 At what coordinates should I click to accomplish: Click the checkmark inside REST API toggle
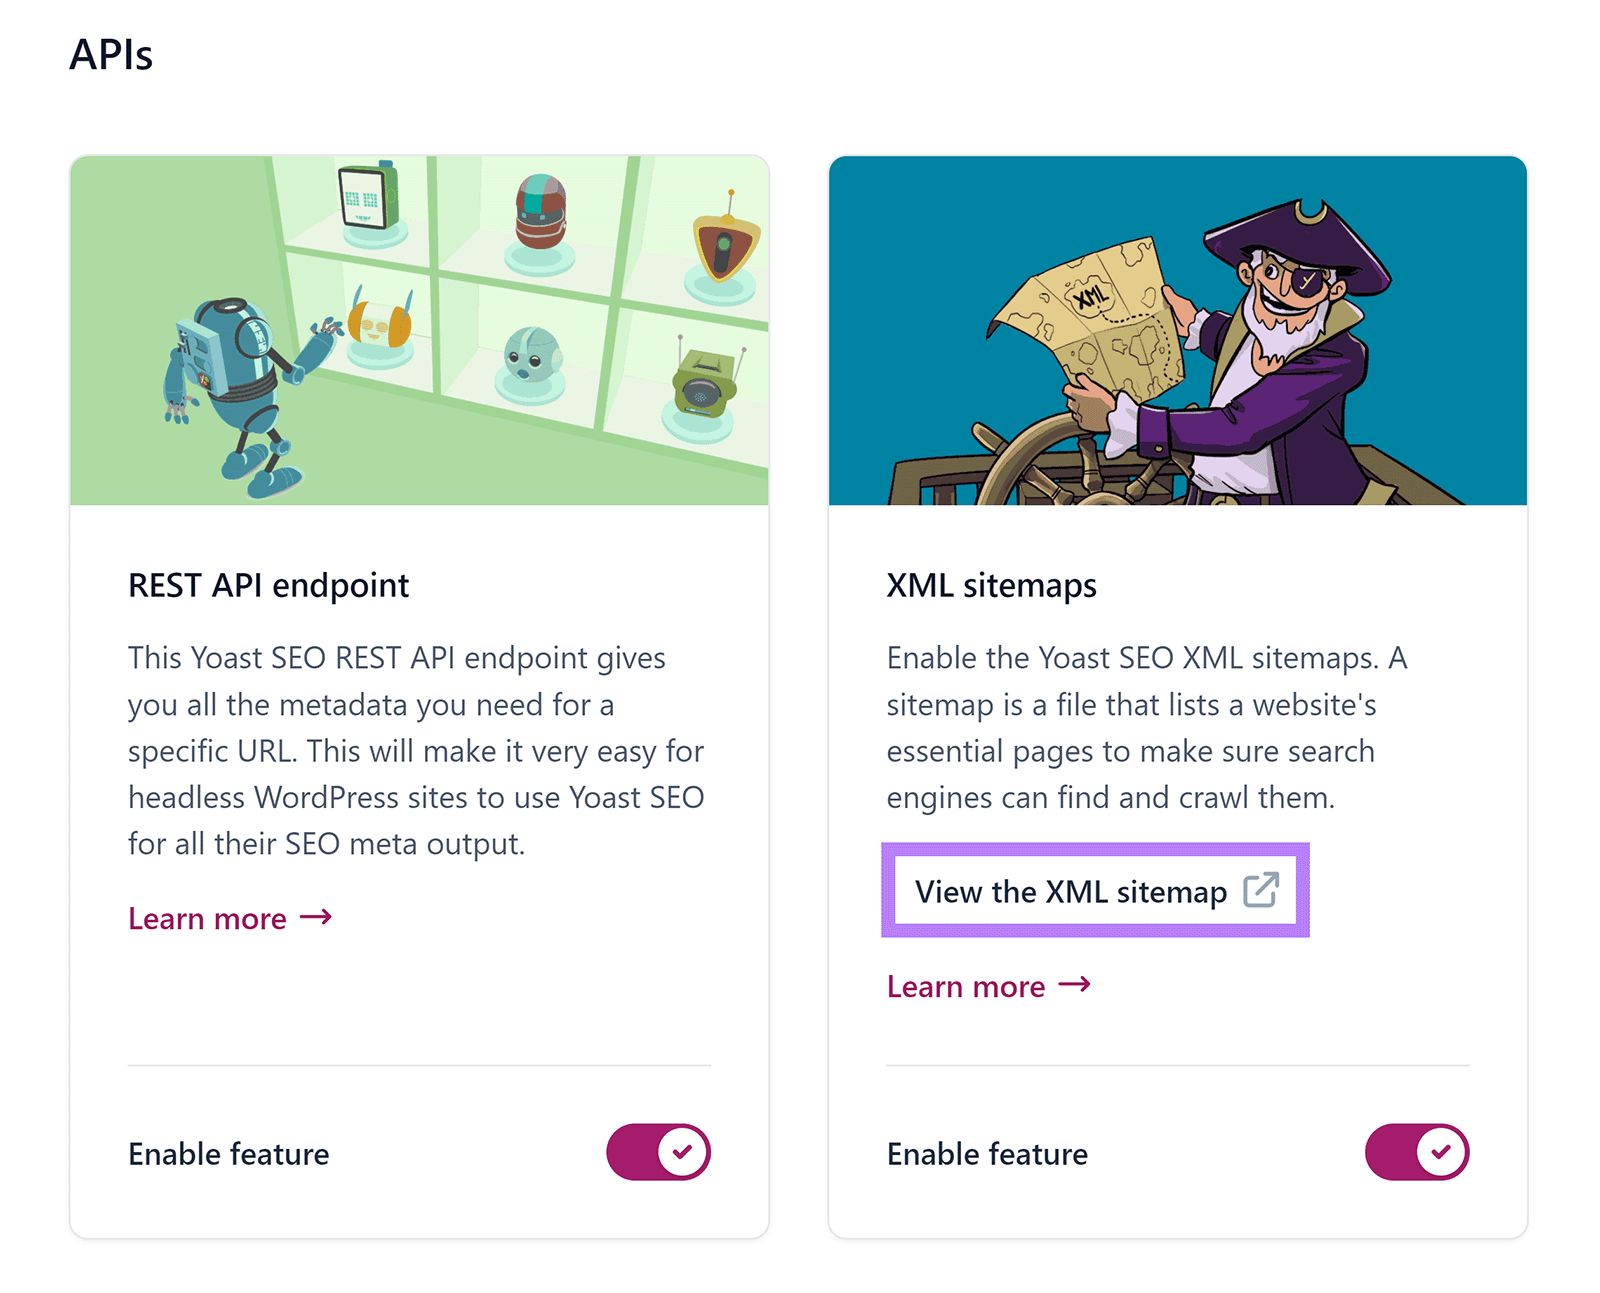point(683,1152)
